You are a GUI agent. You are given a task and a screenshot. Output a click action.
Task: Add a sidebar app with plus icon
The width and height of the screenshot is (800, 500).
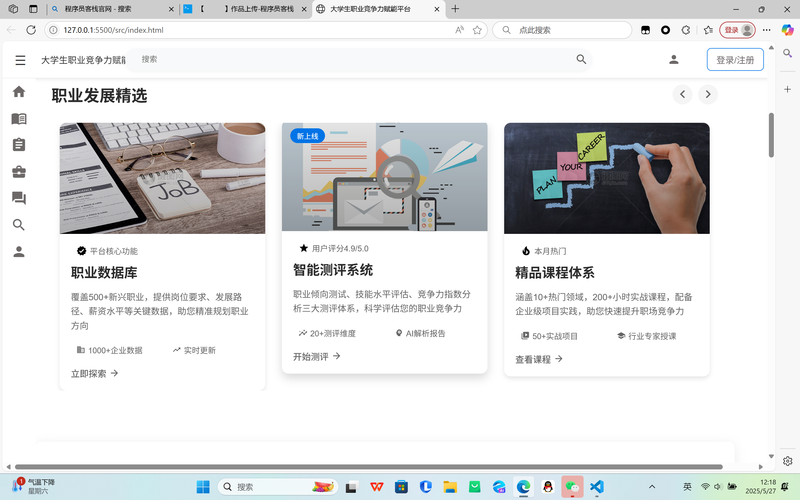(x=788, y=89)
